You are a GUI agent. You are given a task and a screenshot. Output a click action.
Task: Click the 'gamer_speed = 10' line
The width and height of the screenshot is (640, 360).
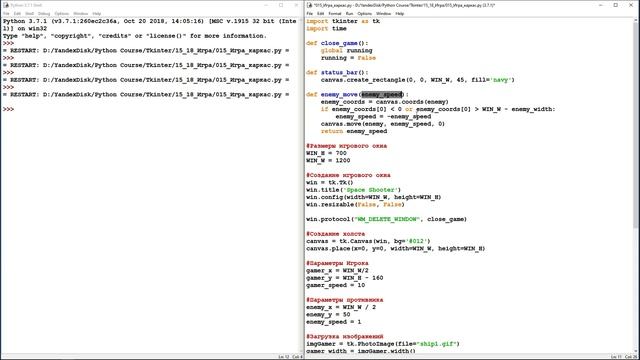pos(336,286)
